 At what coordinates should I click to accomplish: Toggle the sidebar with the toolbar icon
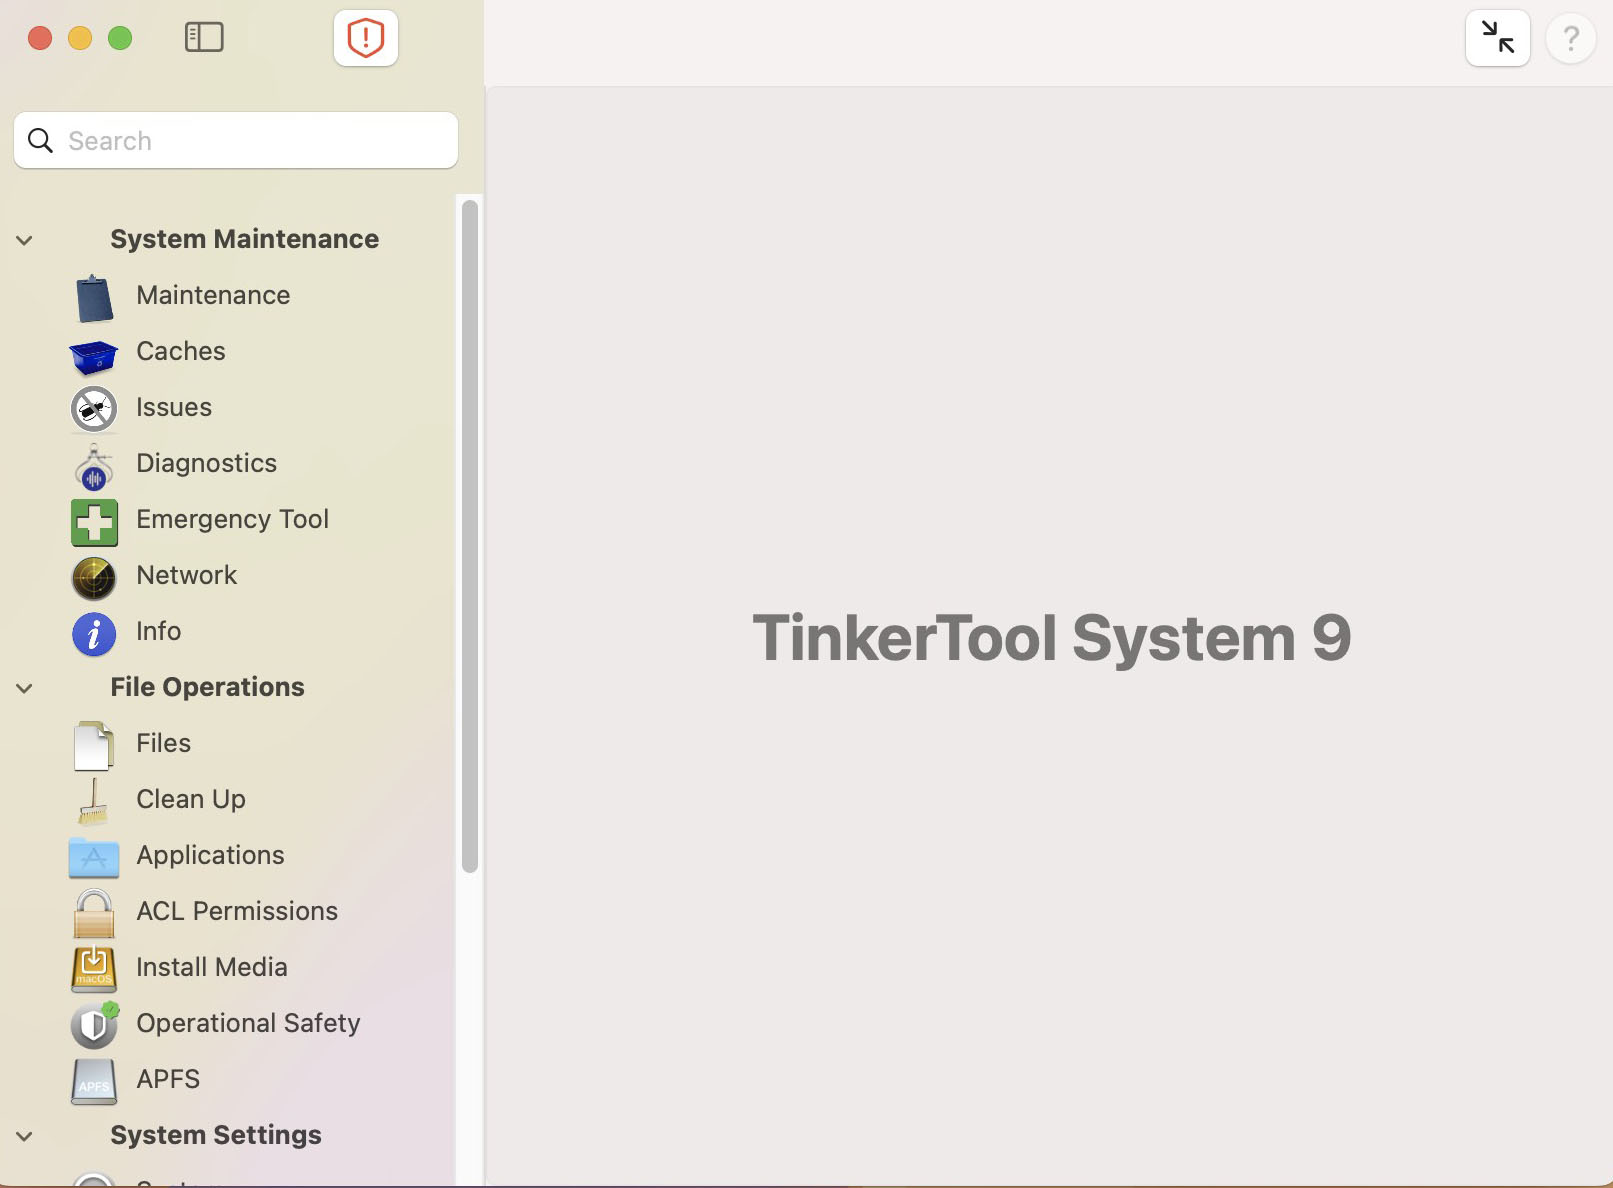click(x=204, y=38)
